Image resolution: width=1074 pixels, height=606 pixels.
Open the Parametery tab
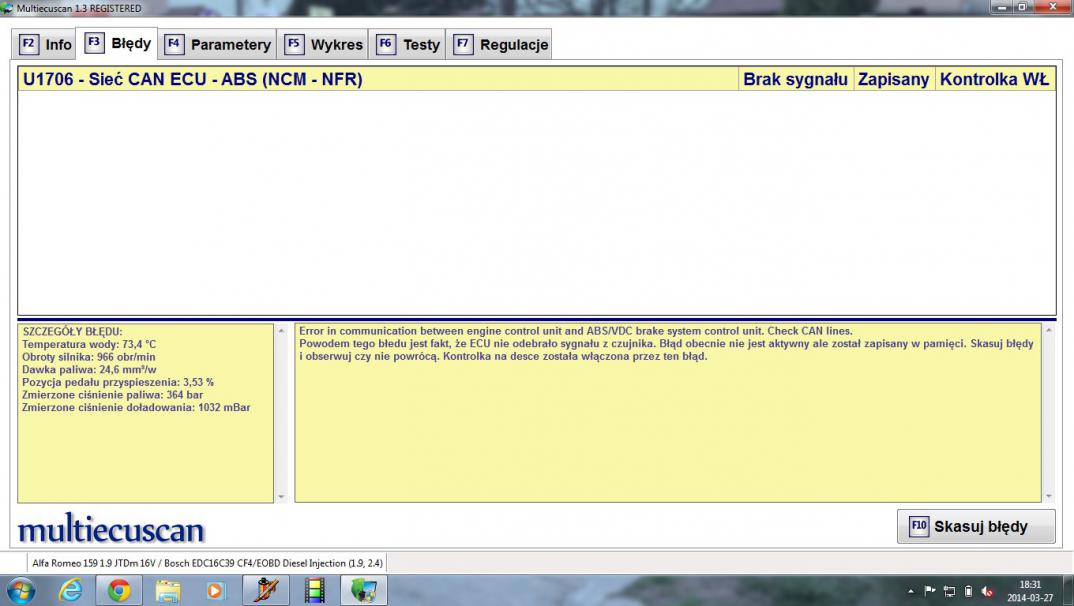point(217,45)
